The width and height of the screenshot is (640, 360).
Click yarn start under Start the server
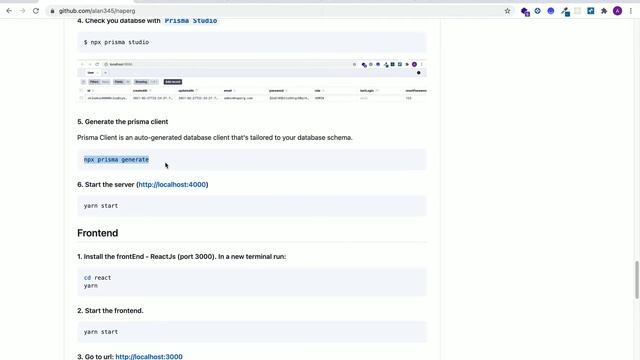click(x=101, y=206)
